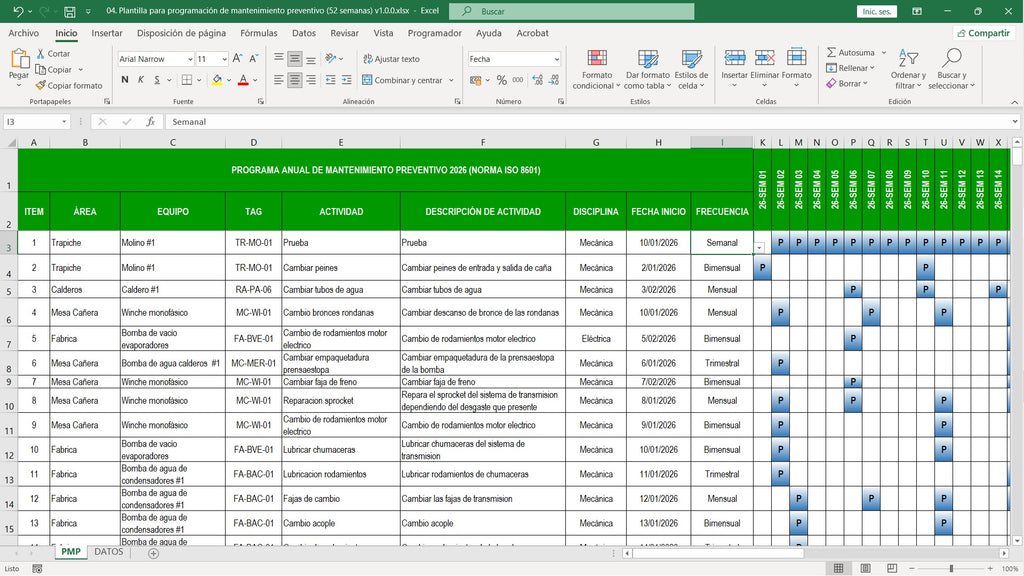Click the Cortar scissors option
This screenshot has width=1024, height=576.
(x=53, y=54)
